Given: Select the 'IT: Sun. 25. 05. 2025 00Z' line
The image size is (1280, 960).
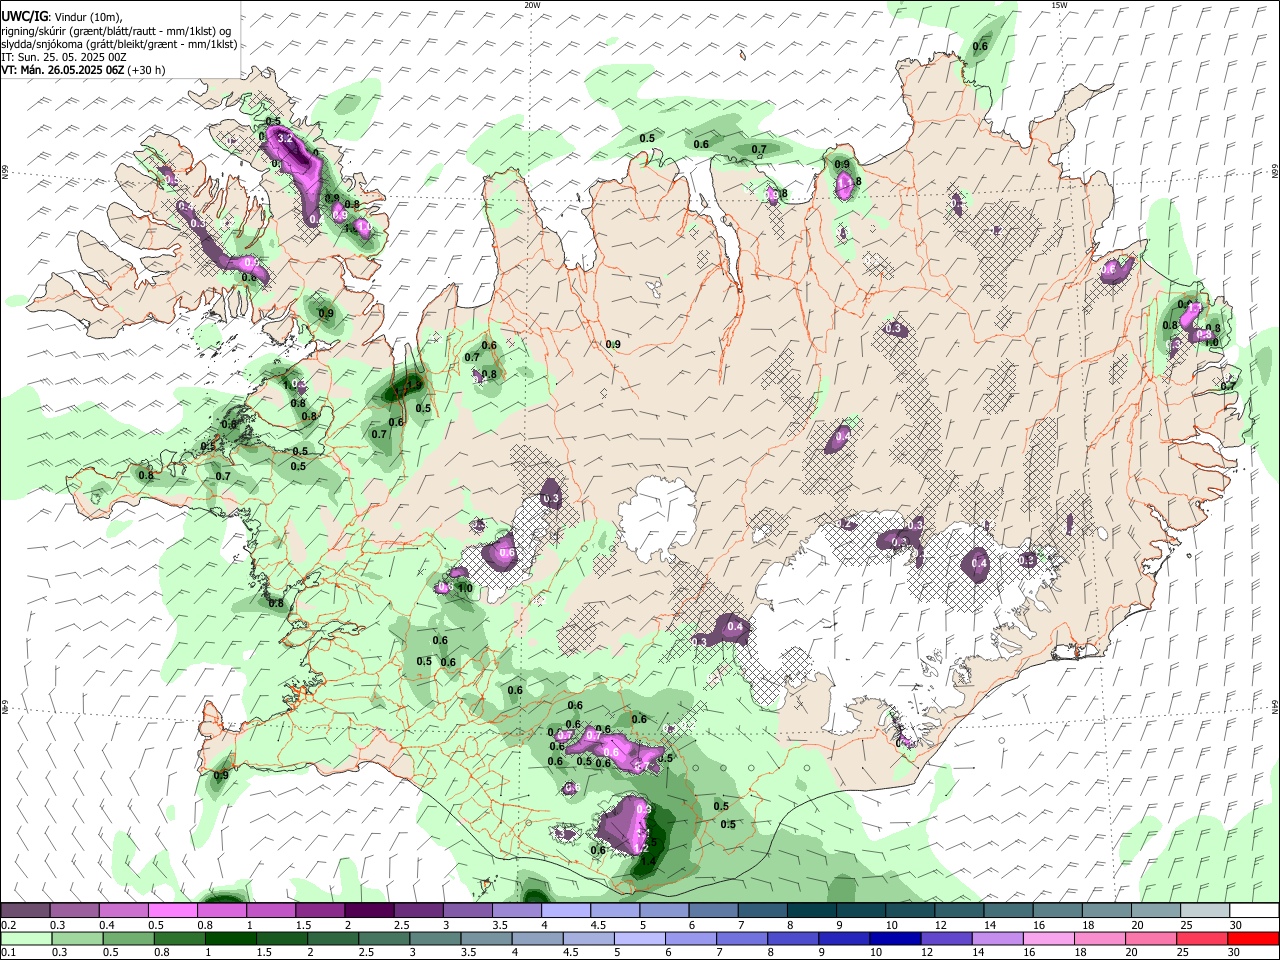Looking at the screenshot, I should coord(64,57).
